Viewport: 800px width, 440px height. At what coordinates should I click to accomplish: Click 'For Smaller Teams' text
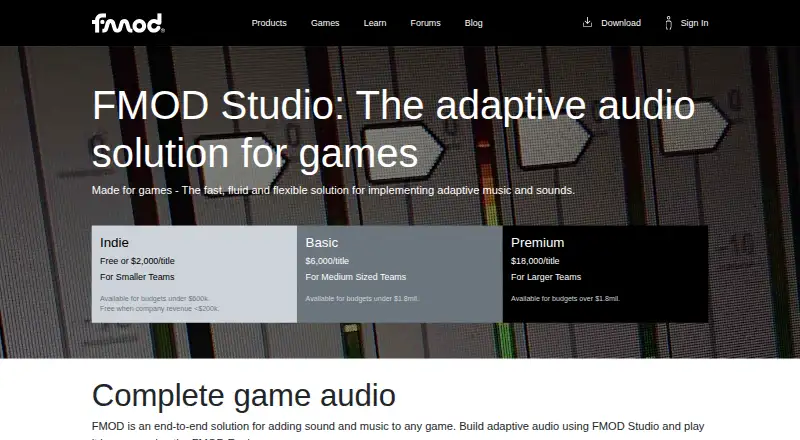click(x=137, y=277)
